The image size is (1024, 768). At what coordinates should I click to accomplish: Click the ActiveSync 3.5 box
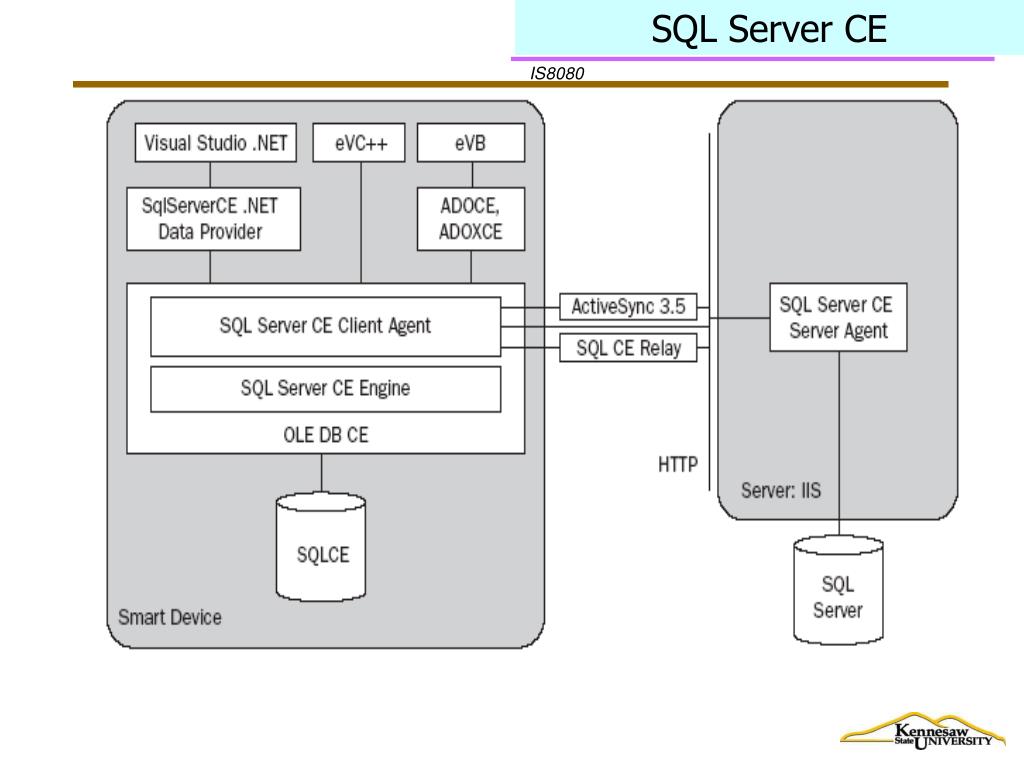point(628,306)
